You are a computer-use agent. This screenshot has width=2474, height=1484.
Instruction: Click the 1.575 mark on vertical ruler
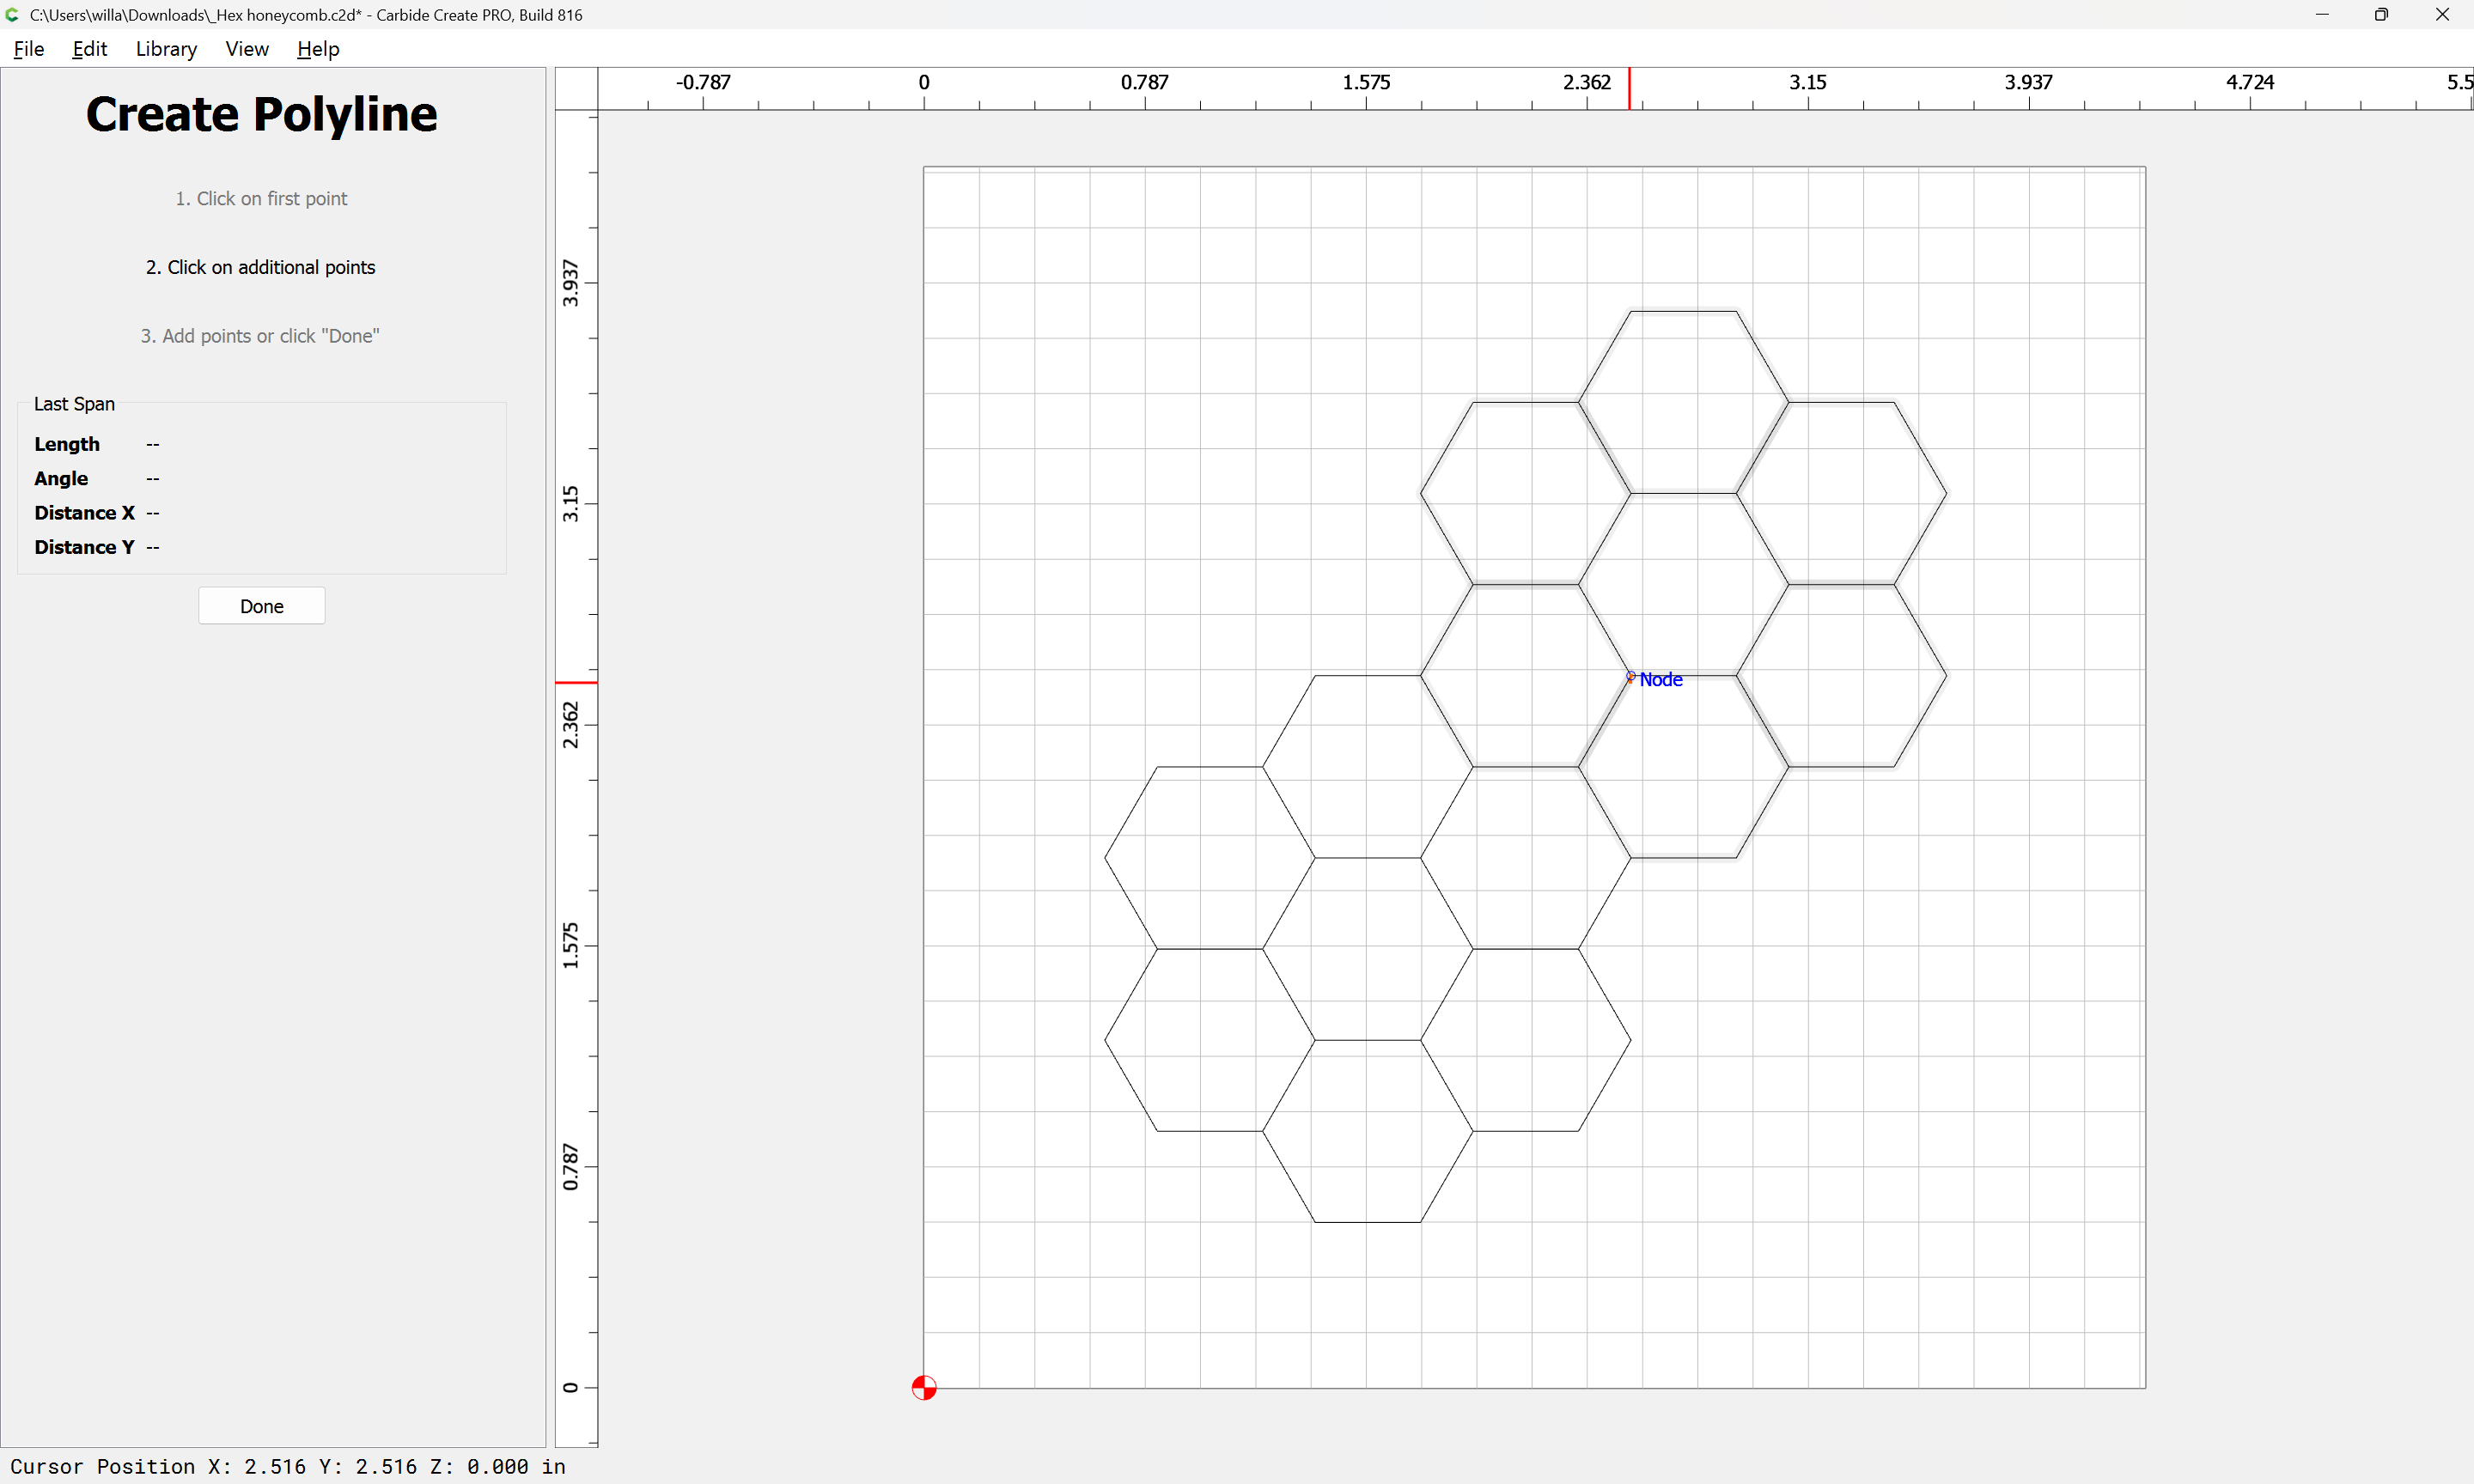click(571, 945)
